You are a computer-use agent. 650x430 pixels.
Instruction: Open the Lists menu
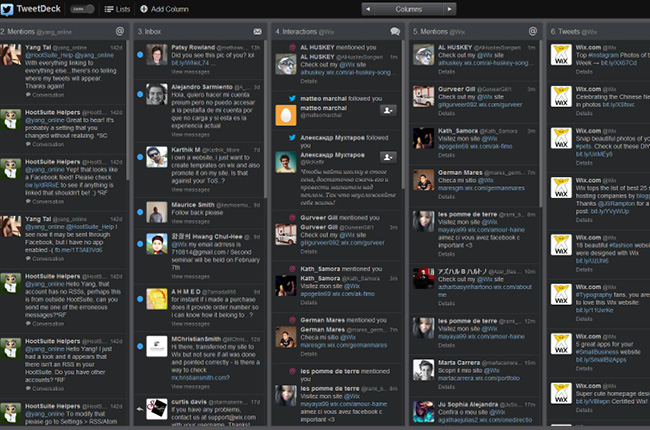click(x=116, y=8)
